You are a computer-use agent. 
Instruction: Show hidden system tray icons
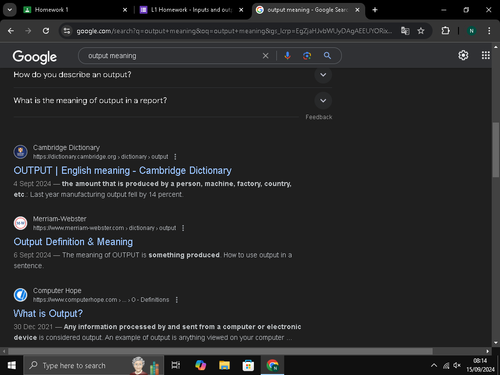(434, 366)
